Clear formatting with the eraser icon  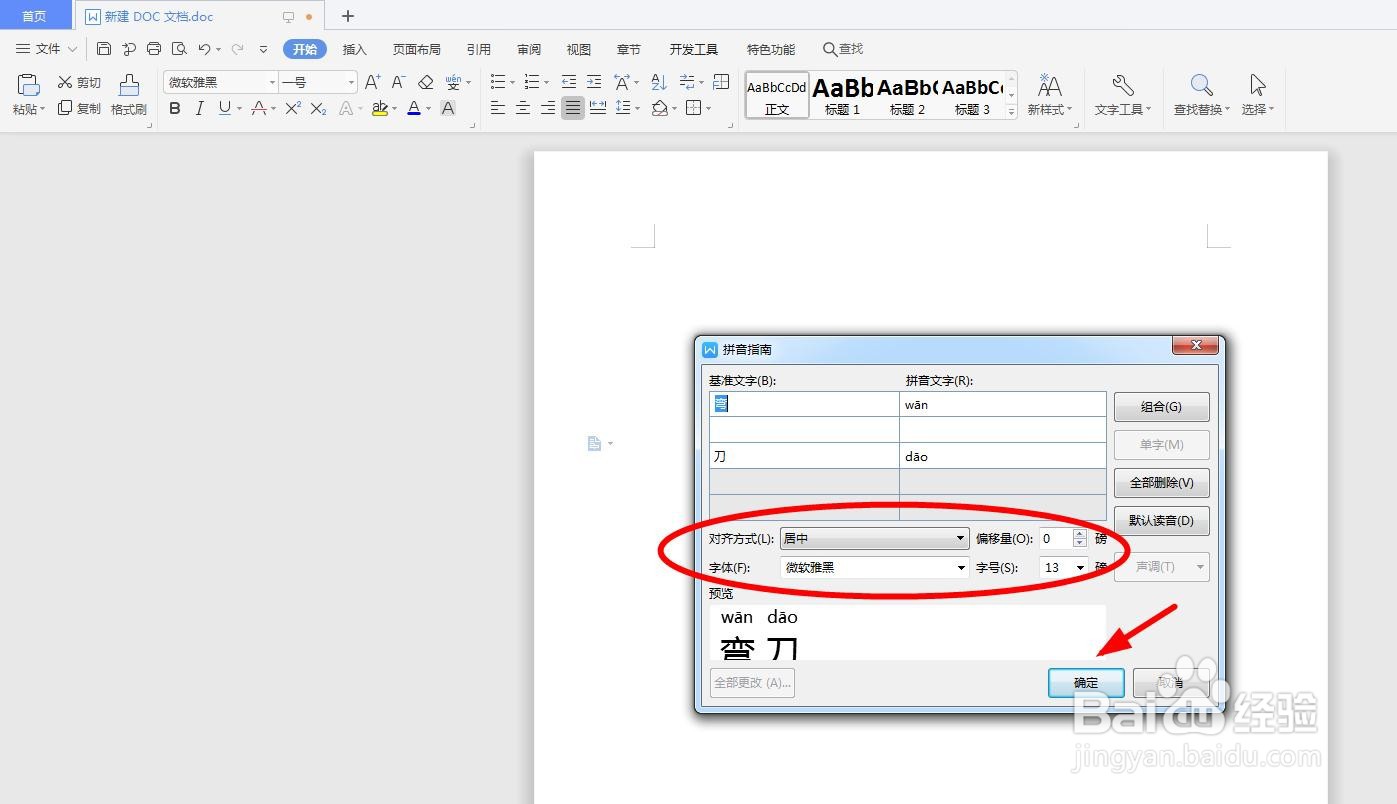424,81
